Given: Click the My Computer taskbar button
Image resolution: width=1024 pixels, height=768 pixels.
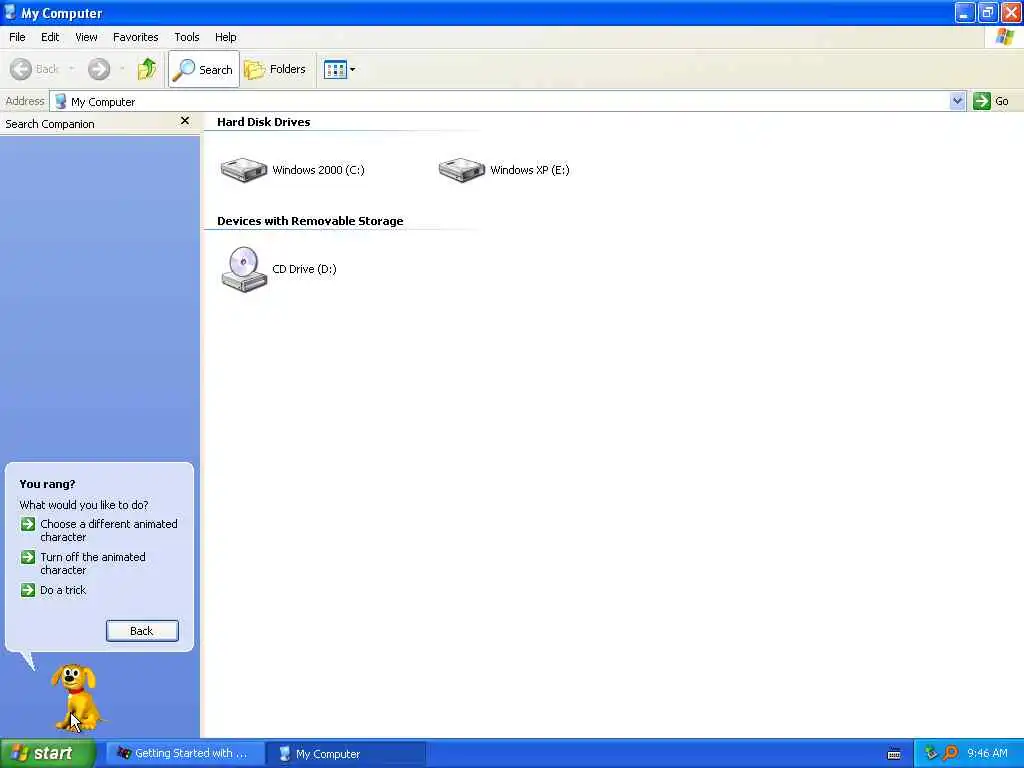Looking at the screenshot, I should [x=348, y=754].
